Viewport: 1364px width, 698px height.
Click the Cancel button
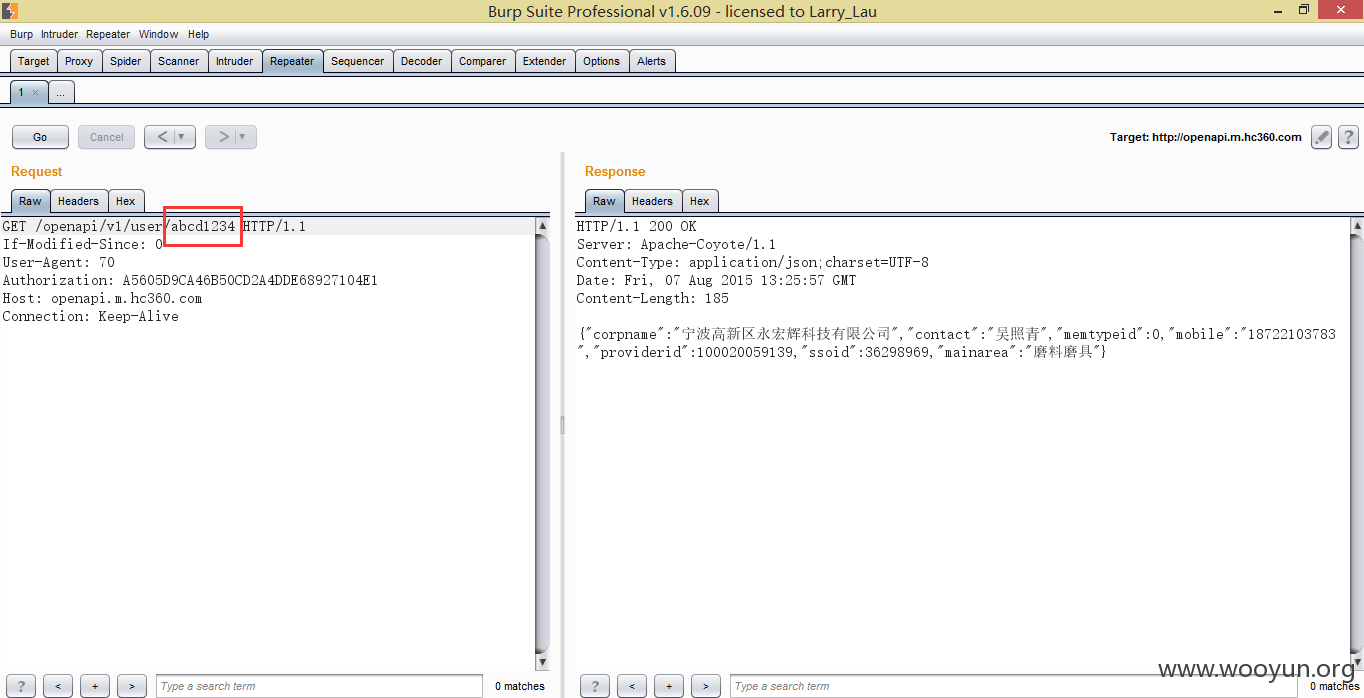tap(107, 137)
